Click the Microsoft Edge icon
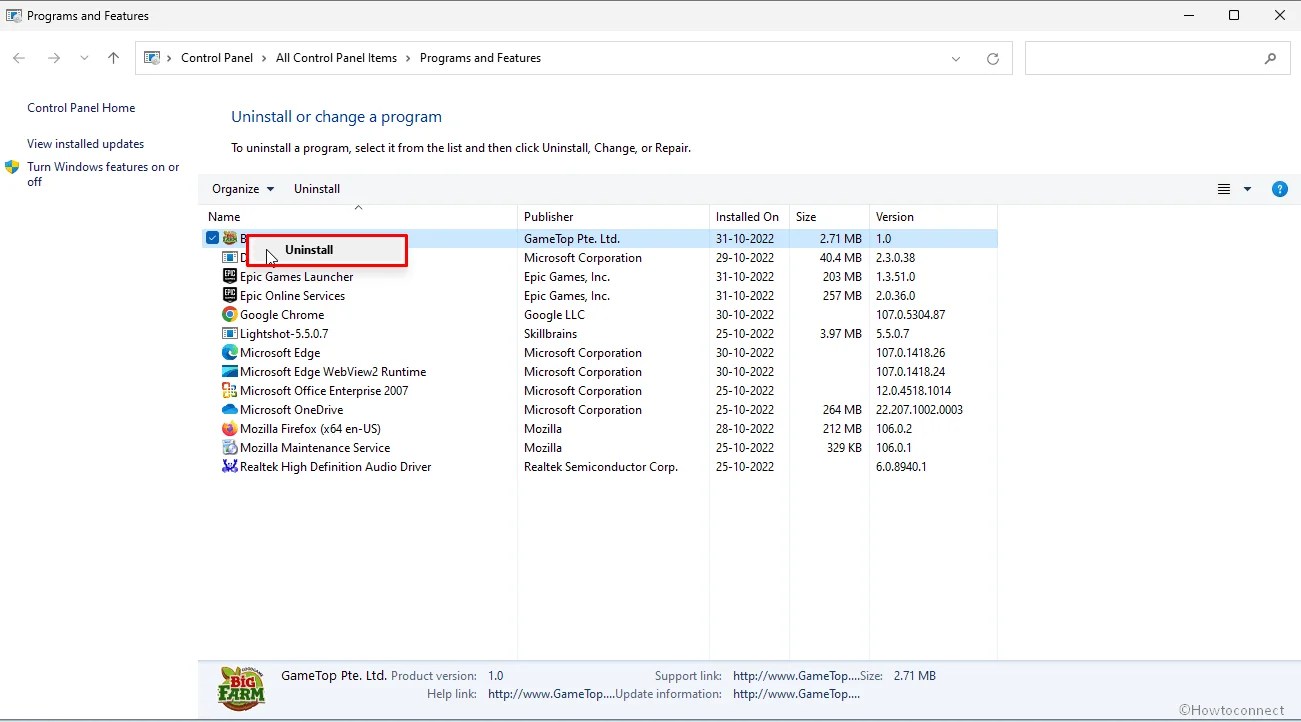The image size is (1301, 722). tap(230, 352)
